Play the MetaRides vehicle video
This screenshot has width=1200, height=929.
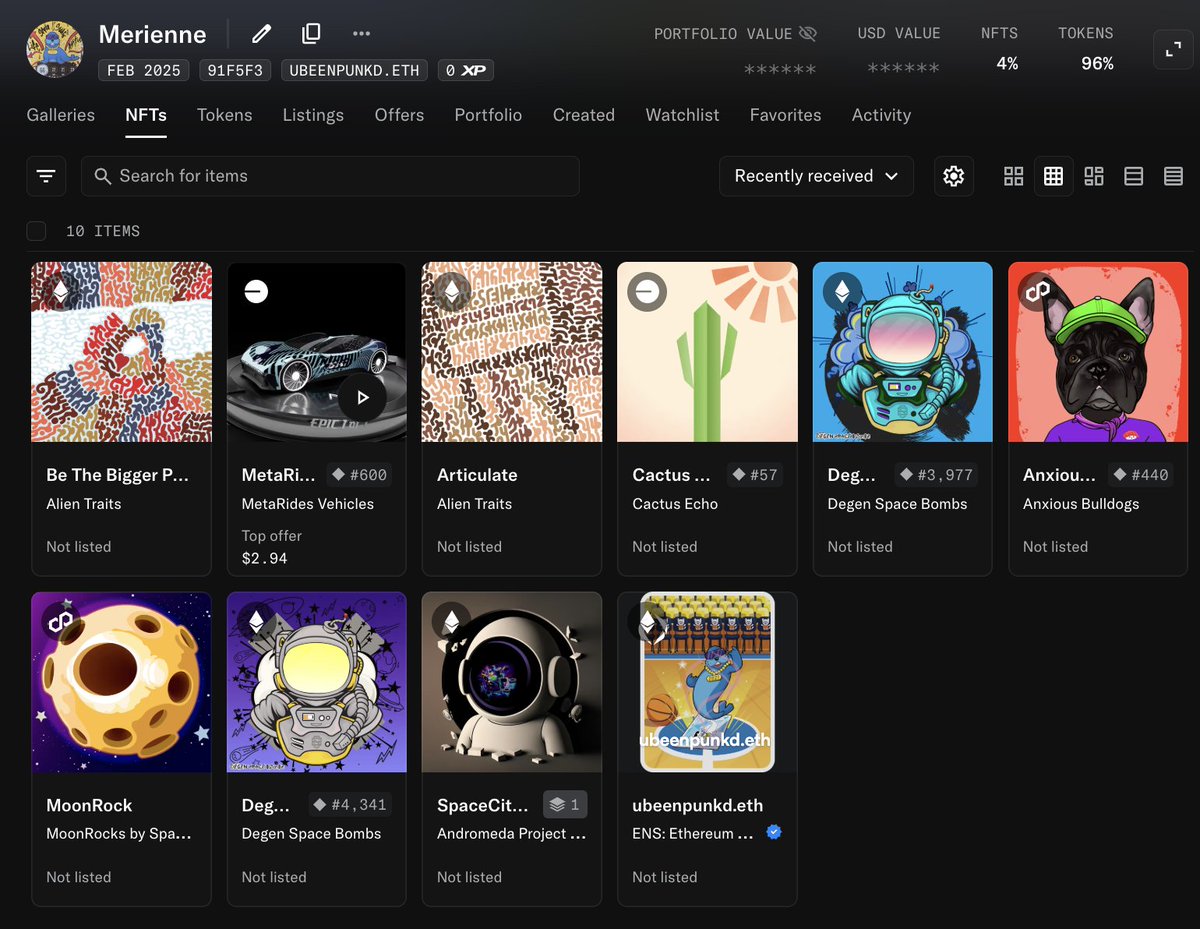pos(362,397)
